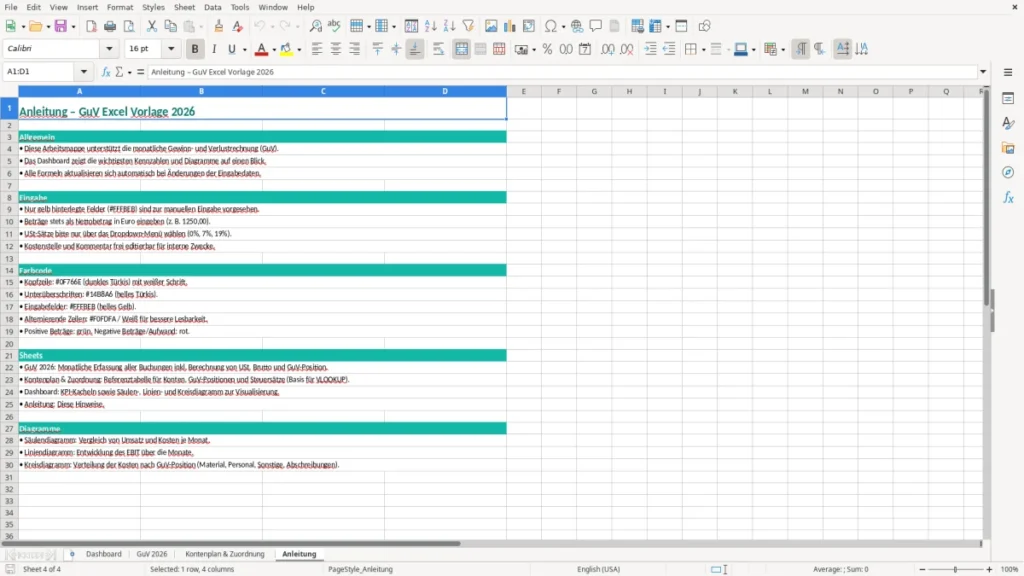
Task: Toggle Align Right
Action: (355, 49)
